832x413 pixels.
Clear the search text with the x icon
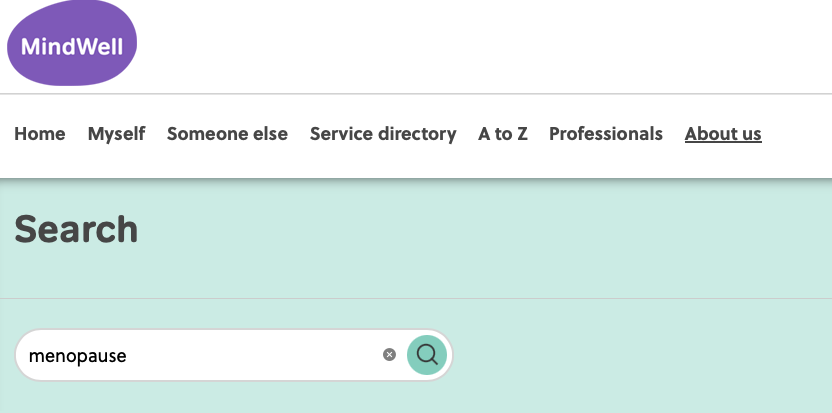389,355
